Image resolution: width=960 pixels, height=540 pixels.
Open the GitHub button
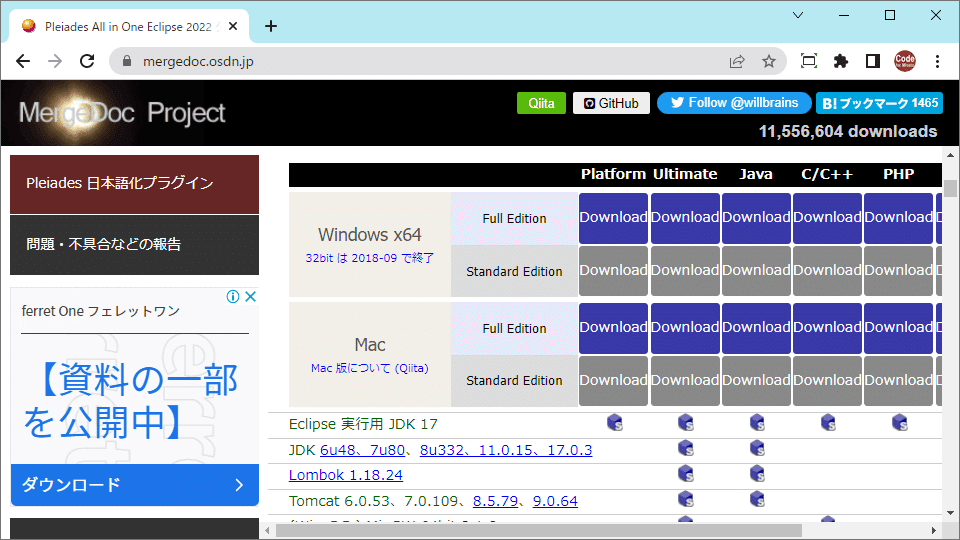(611, 103)
